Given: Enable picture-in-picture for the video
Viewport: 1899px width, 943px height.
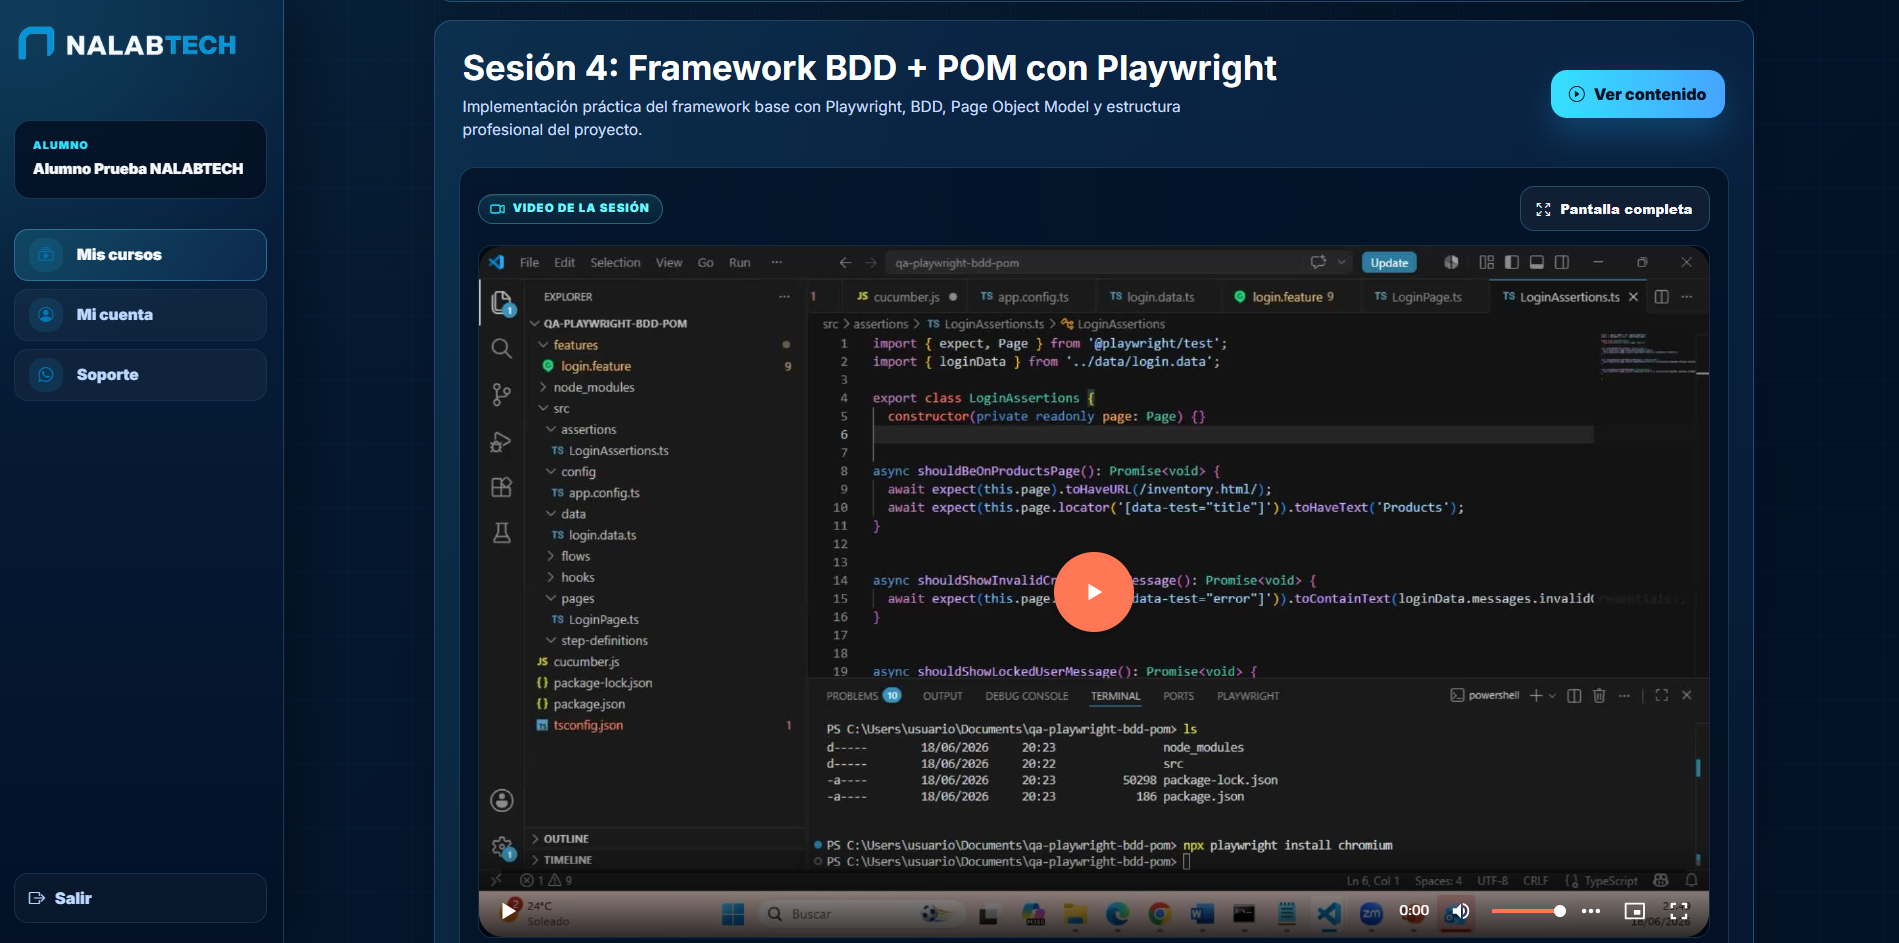Looking at the screenshot, I should point(1634,911).
